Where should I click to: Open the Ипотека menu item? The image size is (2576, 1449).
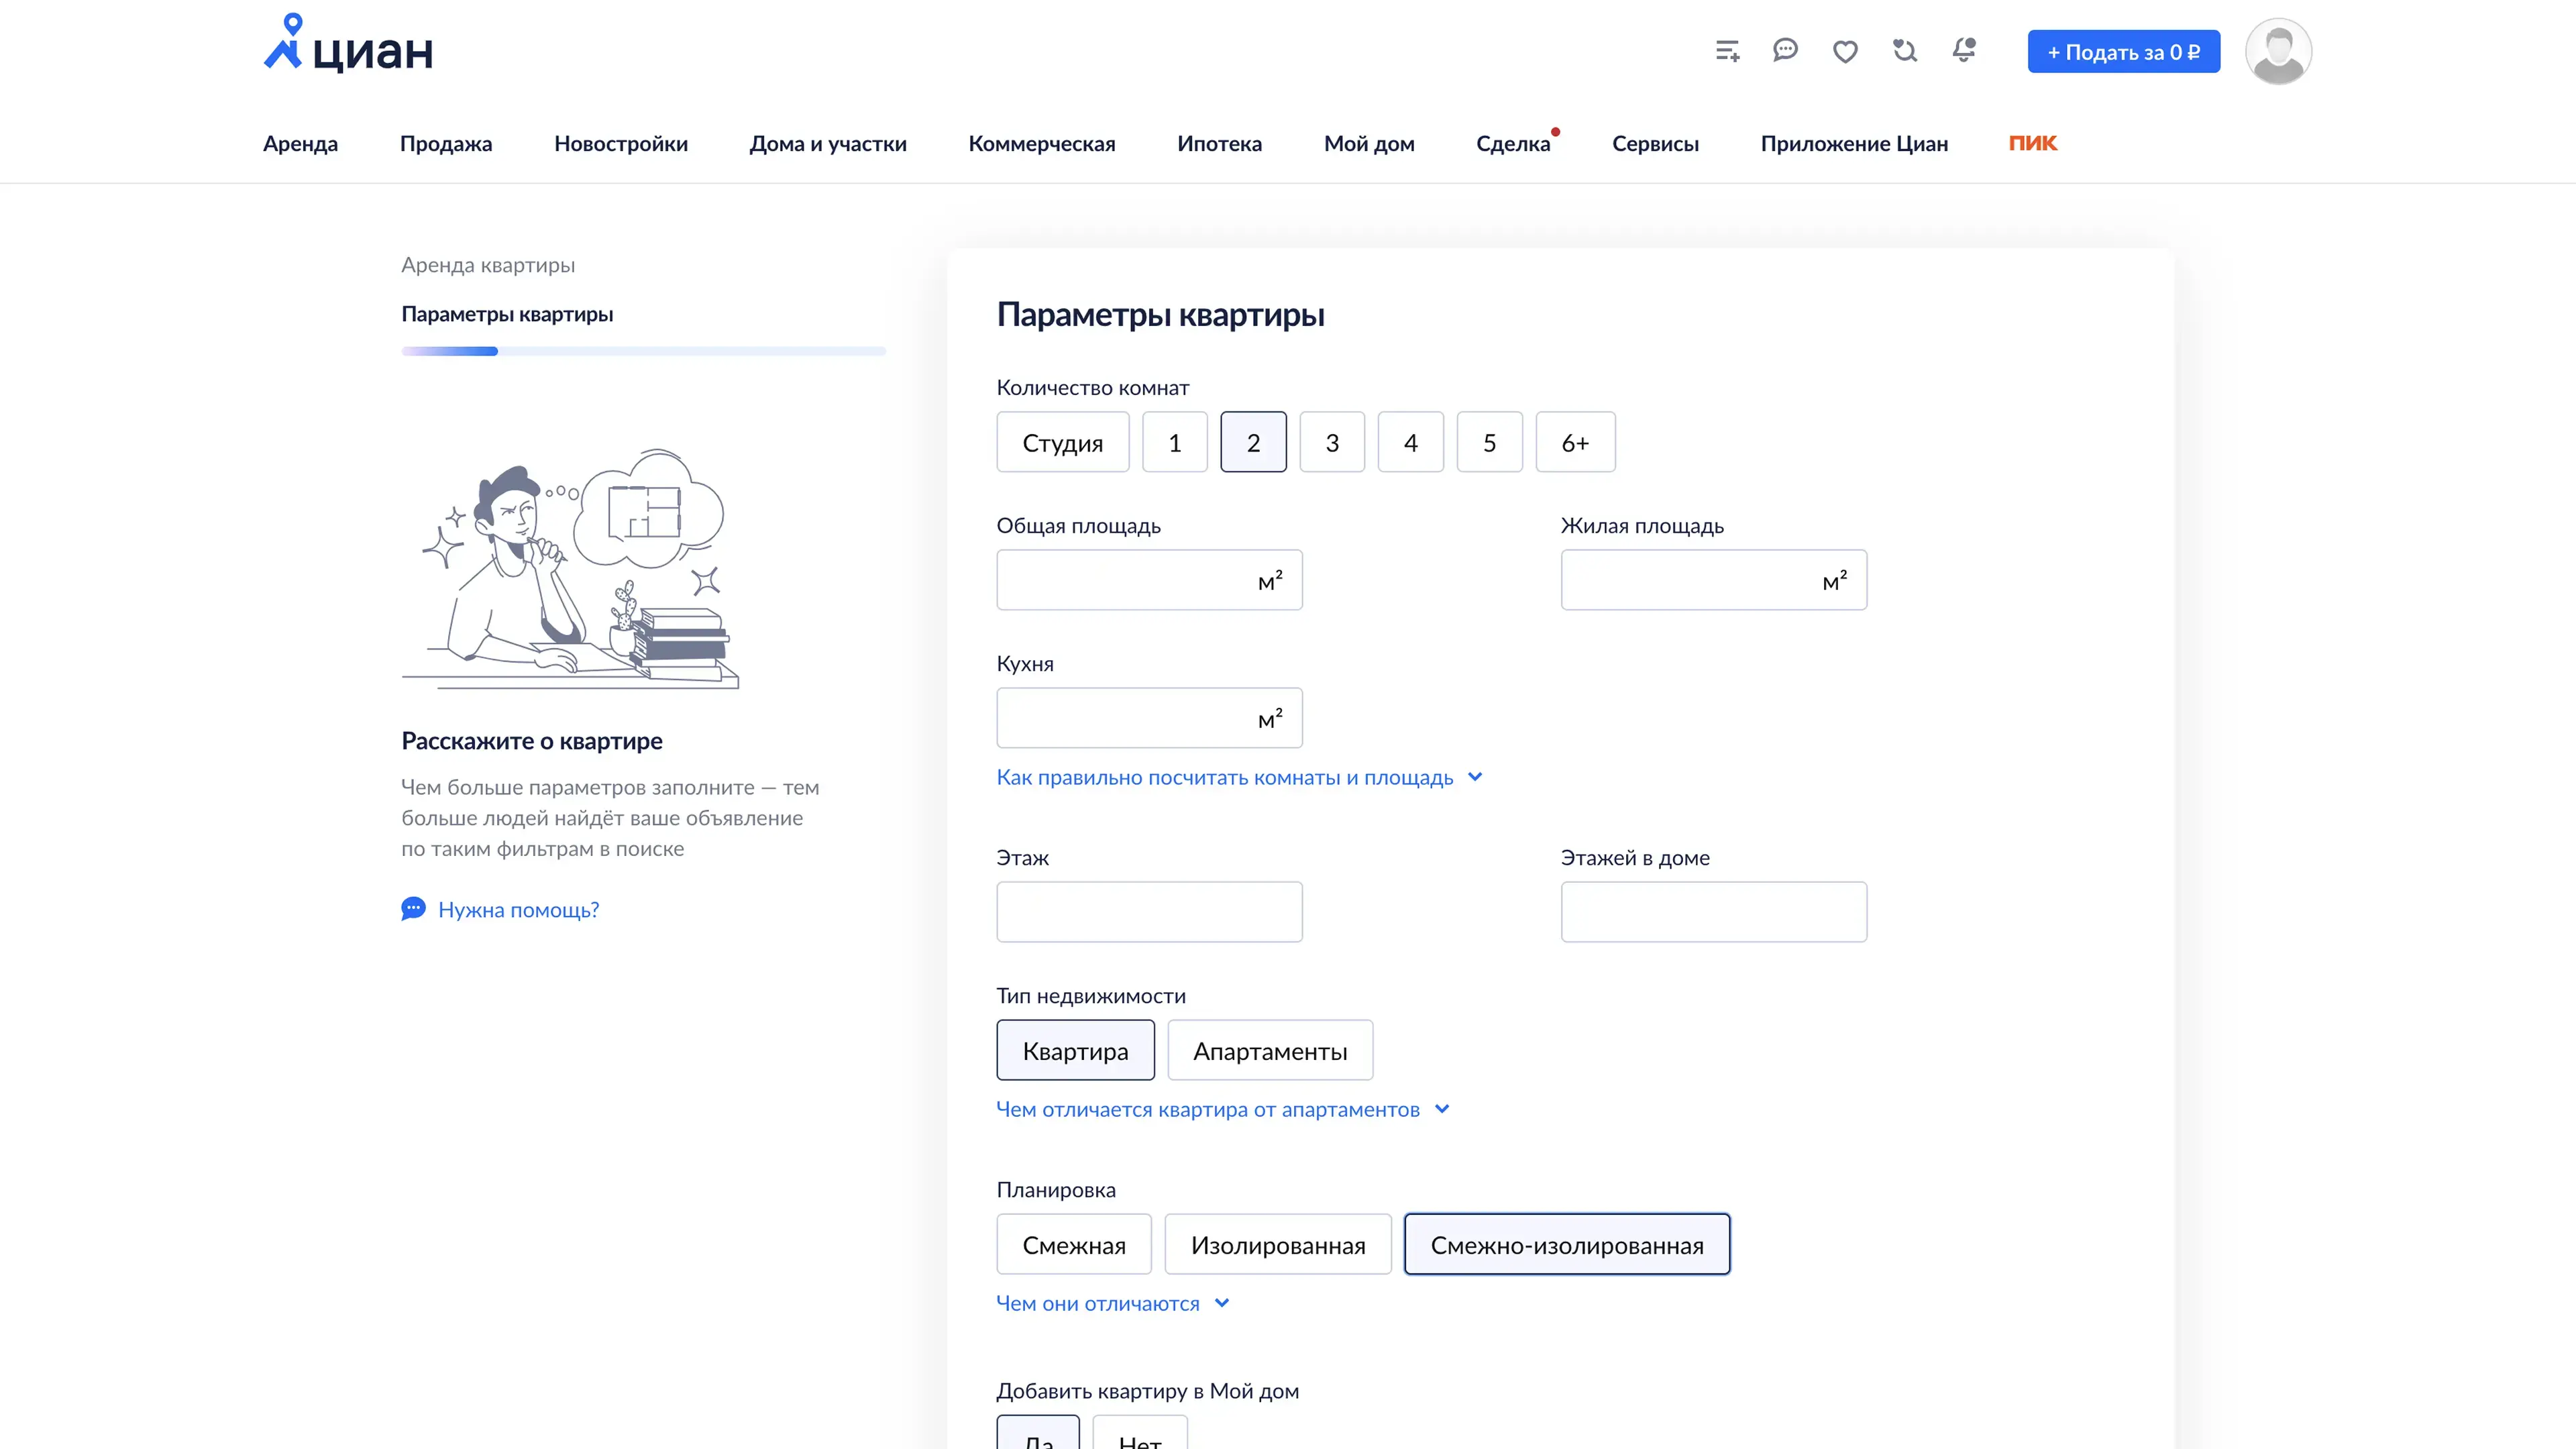click(x=1219, y=143)
